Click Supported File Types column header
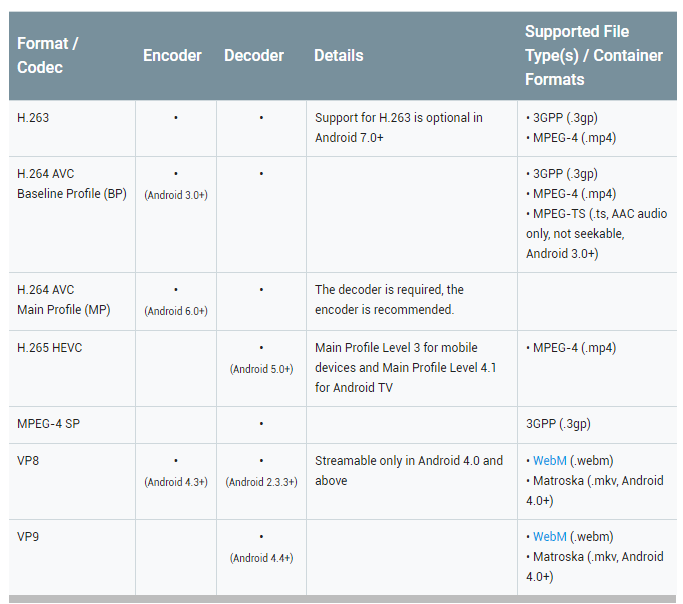 point(594,55)
